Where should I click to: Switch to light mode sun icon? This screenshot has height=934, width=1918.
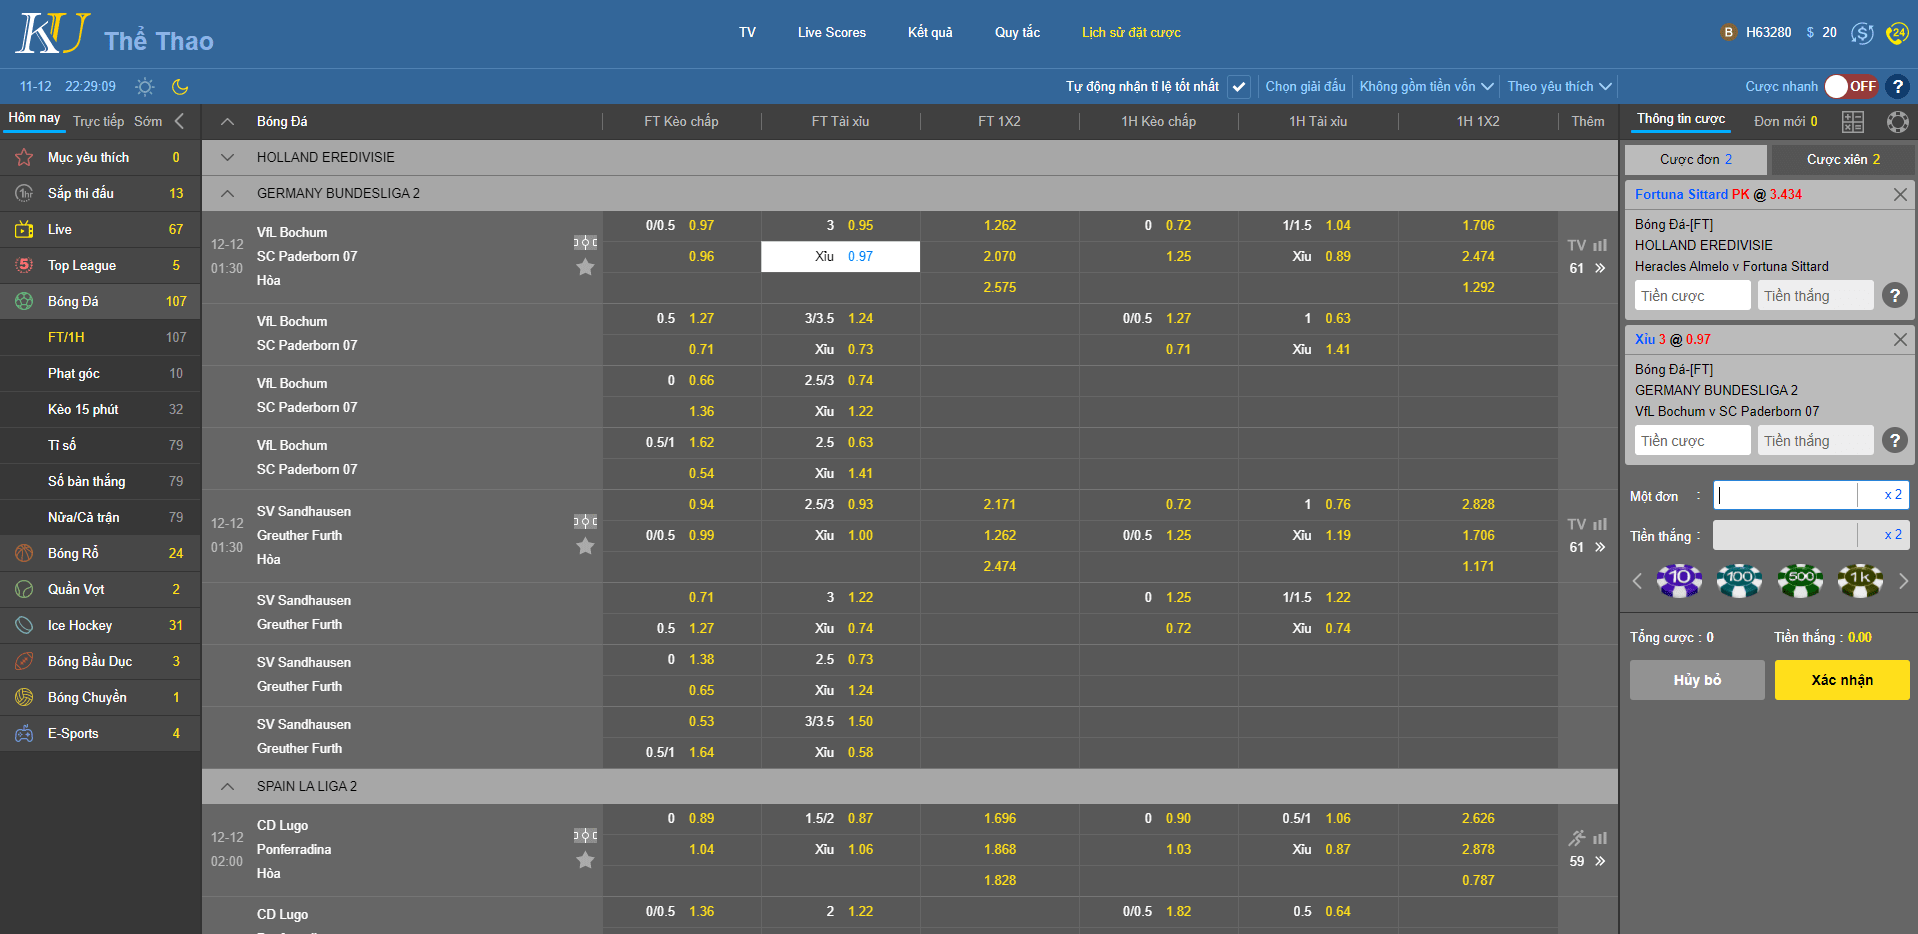coord(145,87)
